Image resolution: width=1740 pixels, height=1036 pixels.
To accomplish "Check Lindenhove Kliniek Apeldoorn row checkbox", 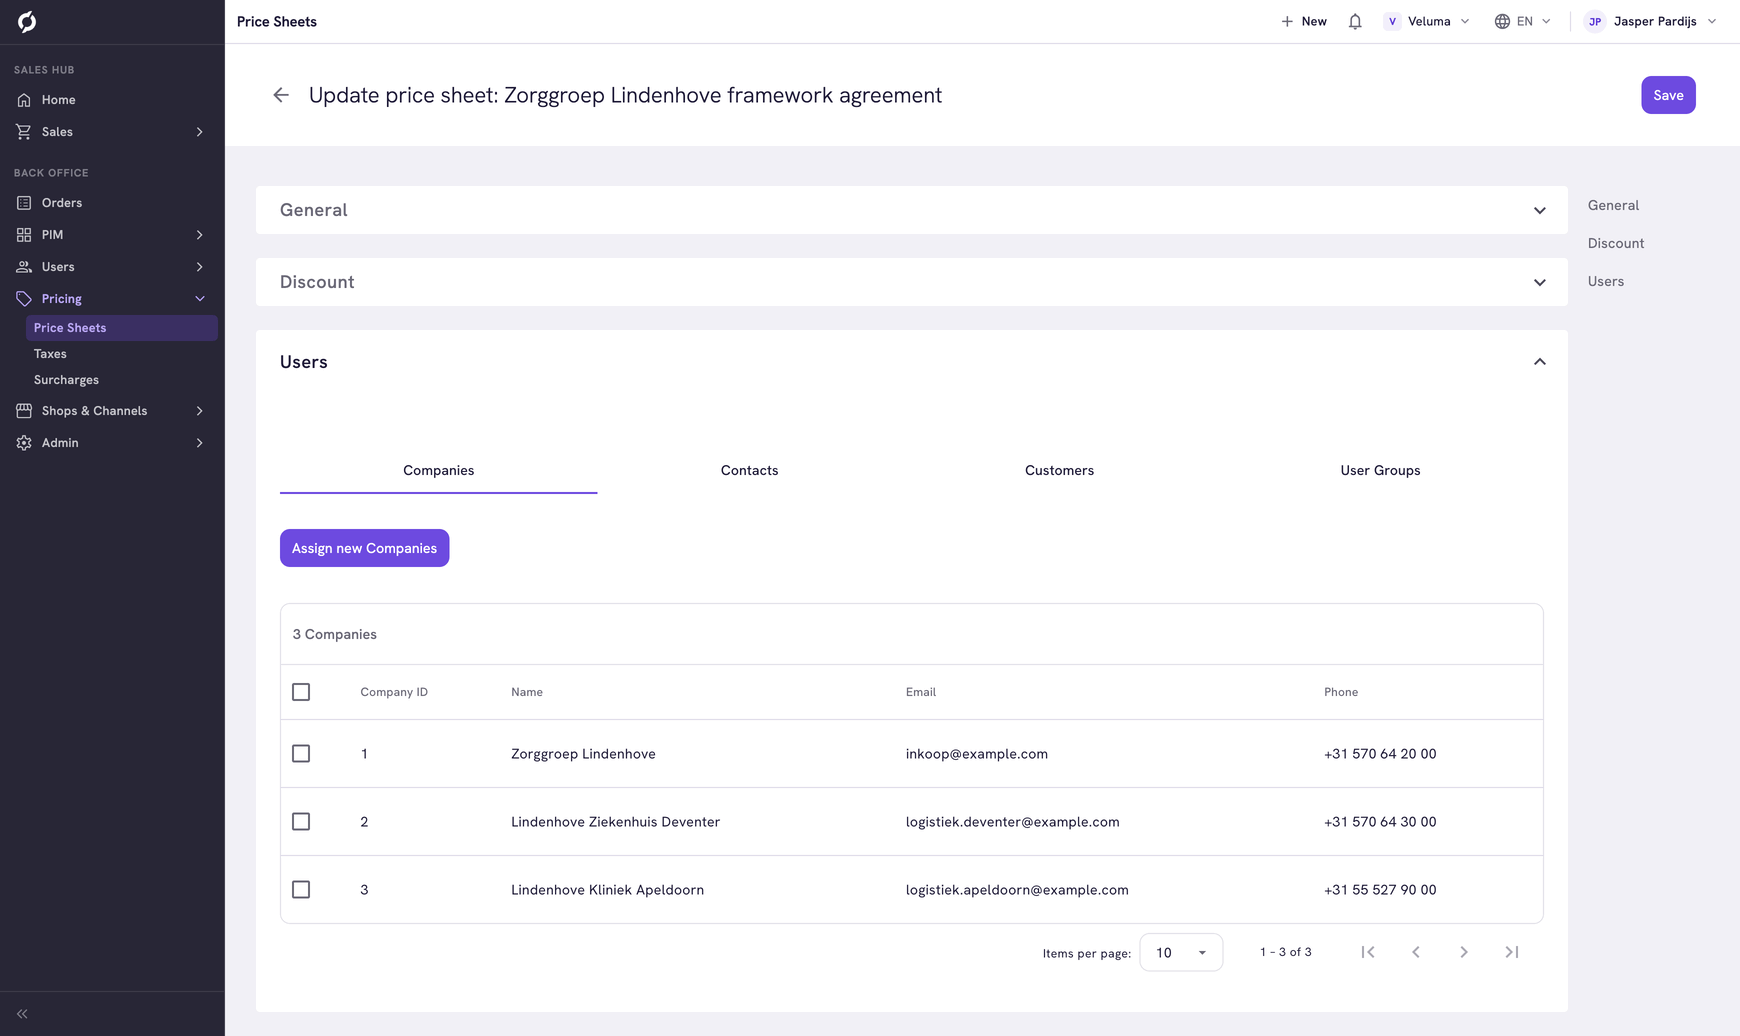I will click(301, 890).
